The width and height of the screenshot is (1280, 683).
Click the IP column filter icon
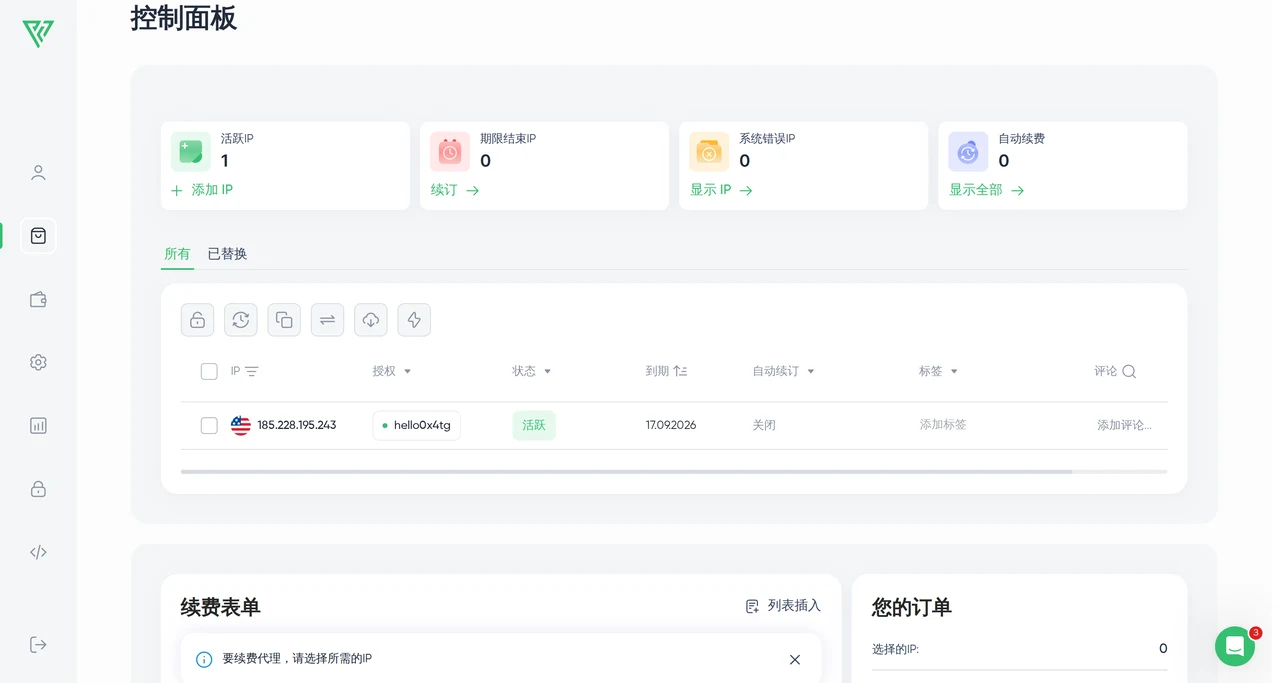click(252, 371)
